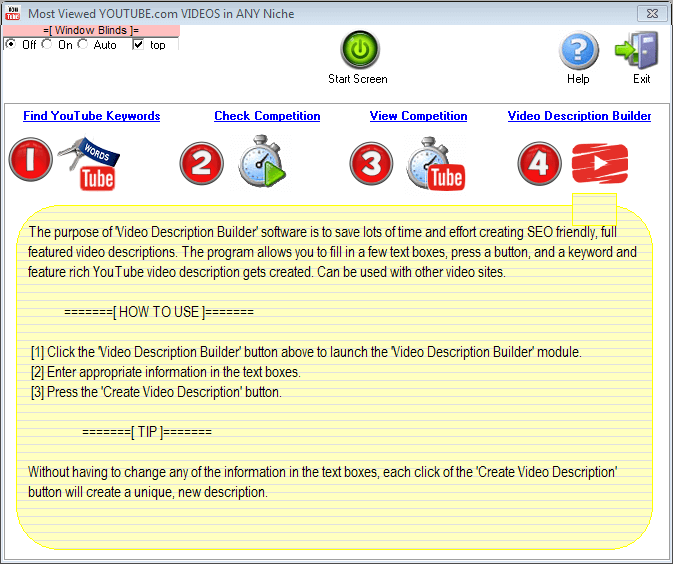
Task: Click step [2] Enter appropriate information text
Action: [166, 372]
